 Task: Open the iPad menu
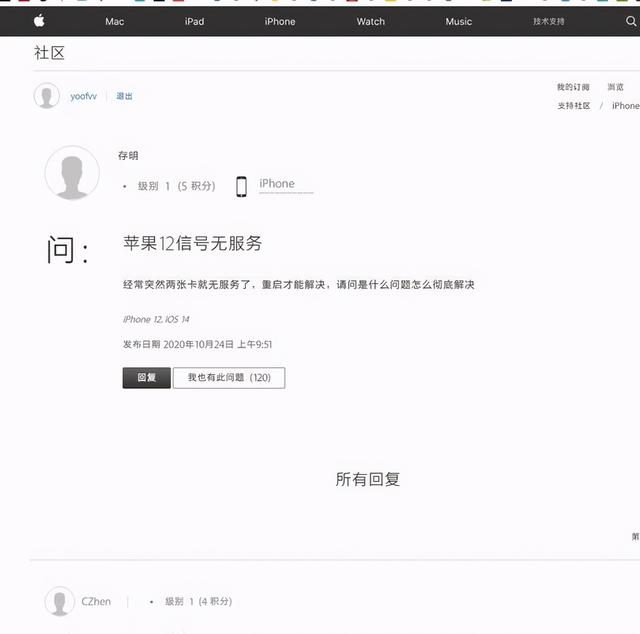194,22
